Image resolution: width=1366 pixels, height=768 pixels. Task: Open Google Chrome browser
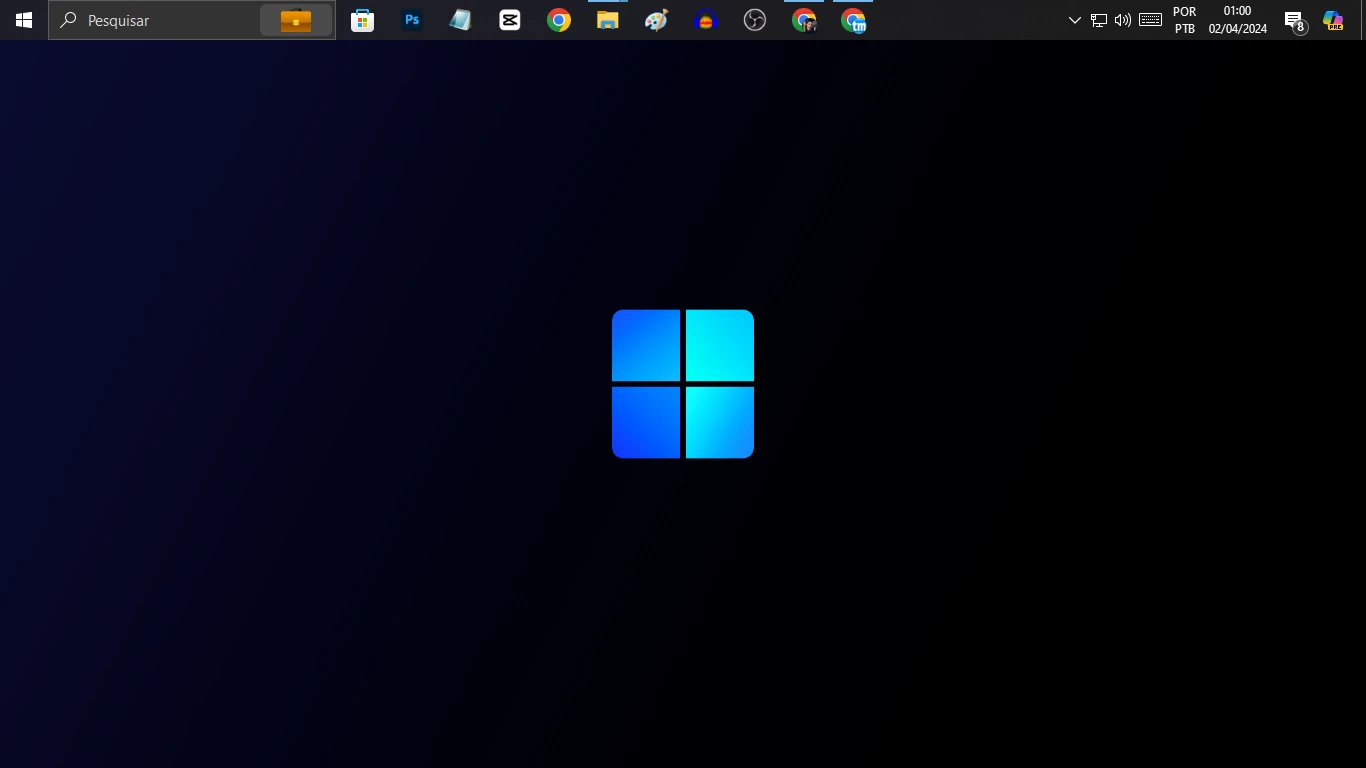(x=558, y=20)
